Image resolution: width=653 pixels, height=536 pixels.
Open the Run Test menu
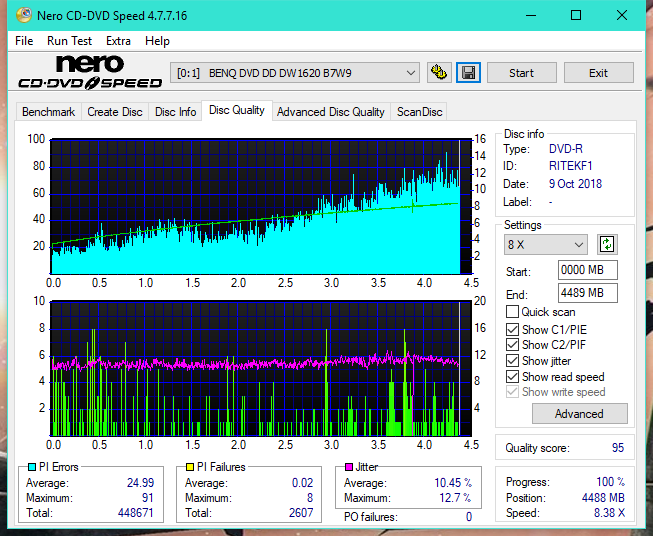(x=69, y=41)
